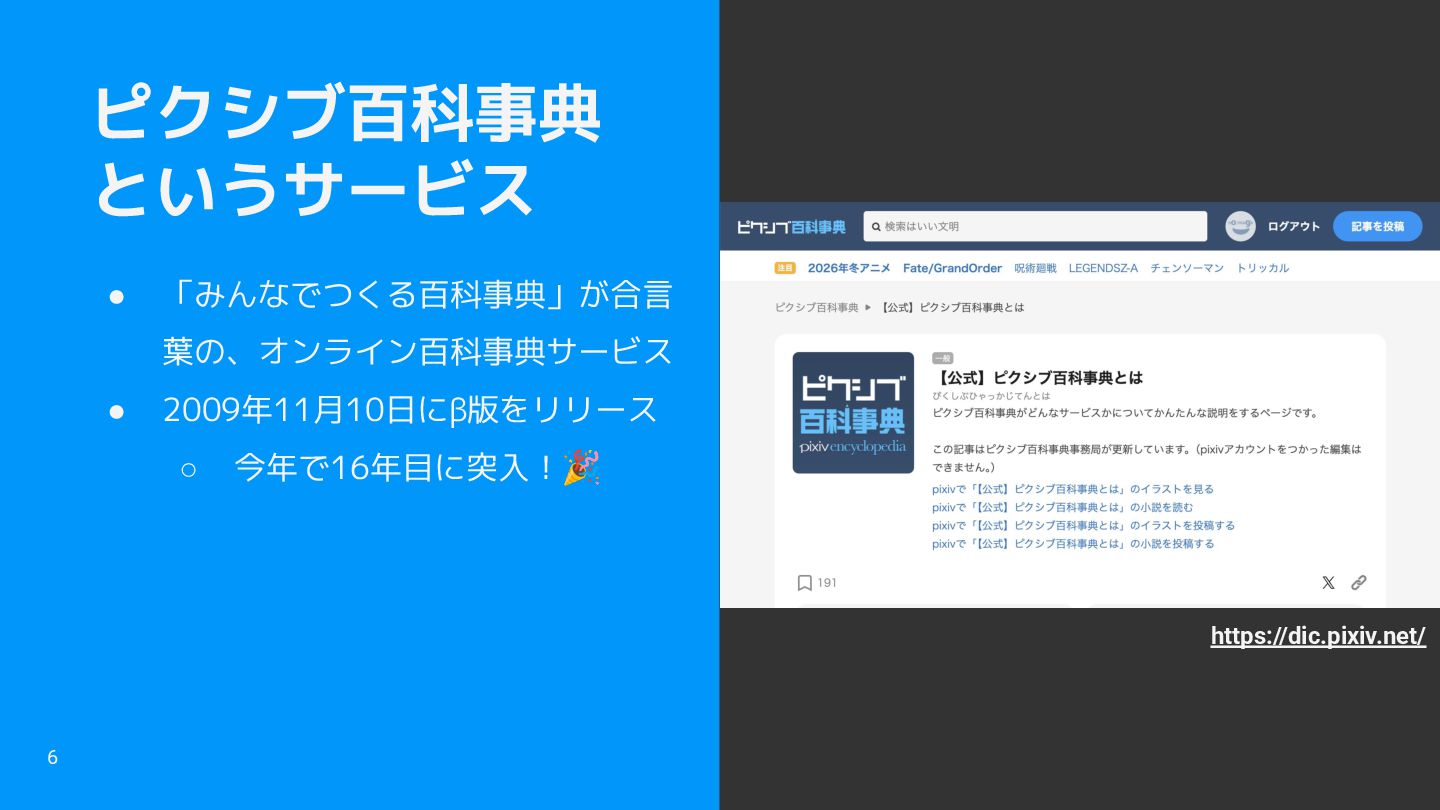1440x810 pixels.
Task: Open the 呪術廻戦 trending tag
Action: [x=1035, y=268]
